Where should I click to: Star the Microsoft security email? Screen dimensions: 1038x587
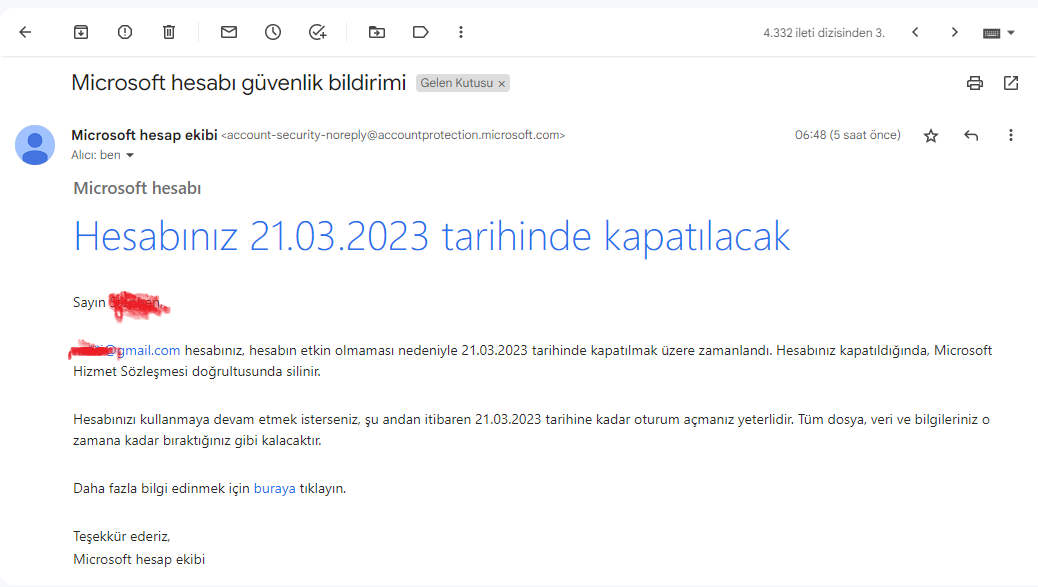coord(931,136)
